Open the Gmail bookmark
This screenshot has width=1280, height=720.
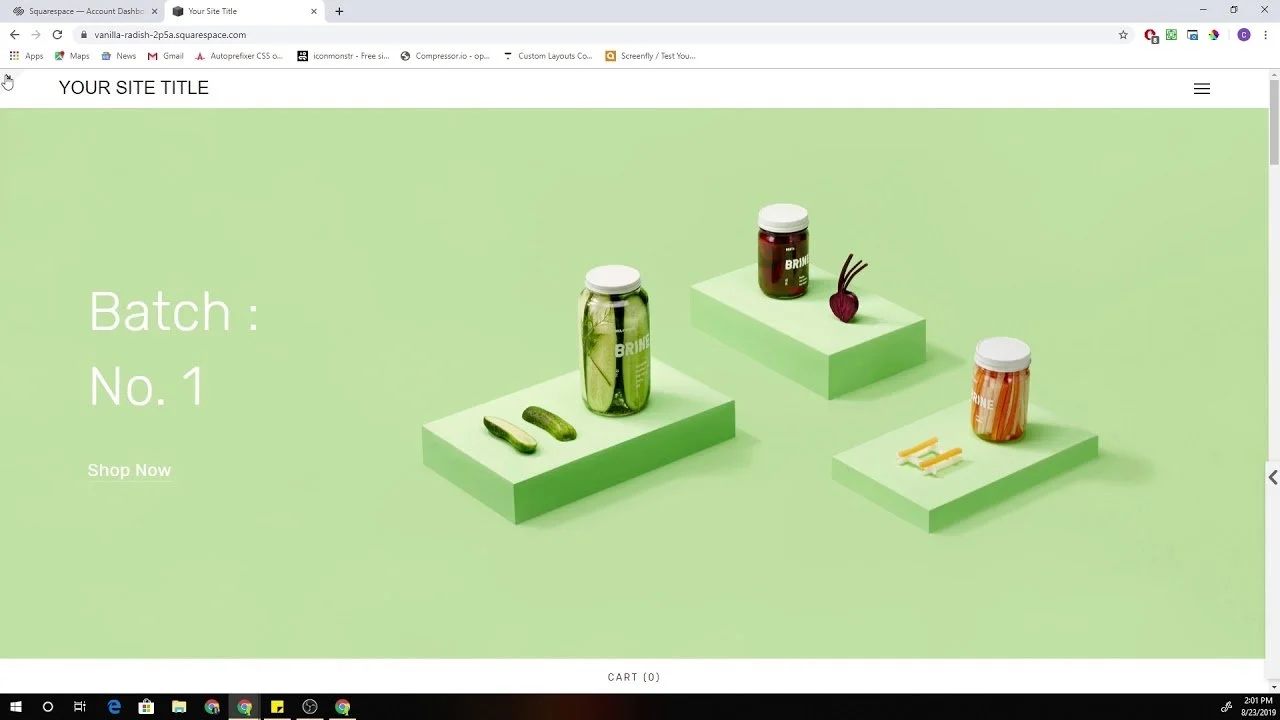coord(166,56)
